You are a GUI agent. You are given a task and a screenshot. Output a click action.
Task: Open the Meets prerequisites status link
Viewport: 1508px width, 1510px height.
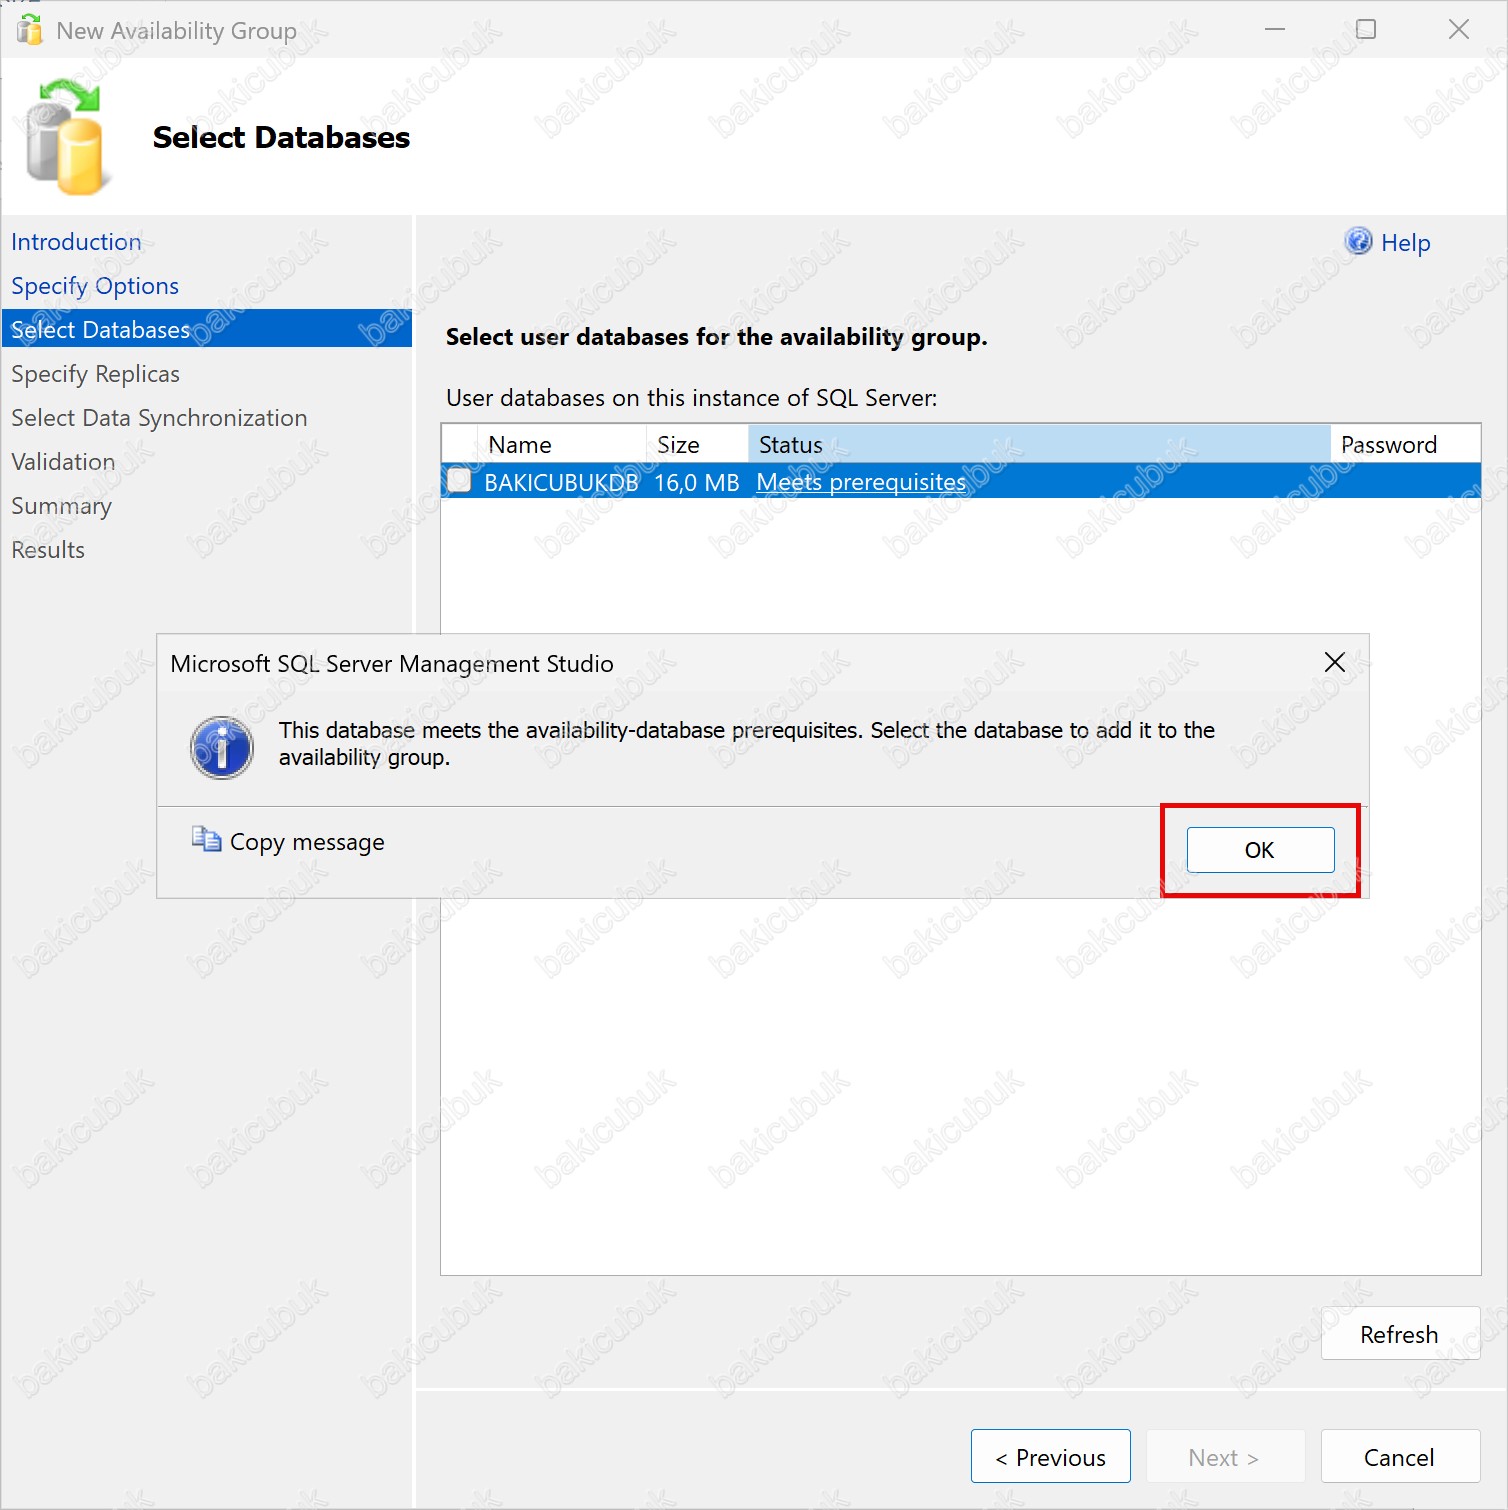pos(861,482)
